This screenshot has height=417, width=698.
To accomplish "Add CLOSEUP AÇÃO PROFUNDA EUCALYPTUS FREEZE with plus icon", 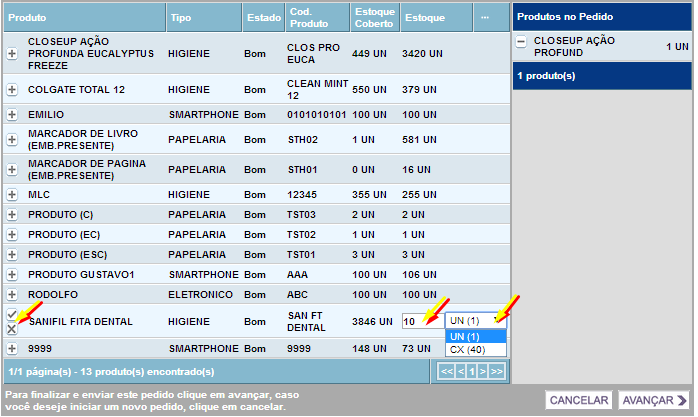I will pyautogui.click(x=12, y=54).
